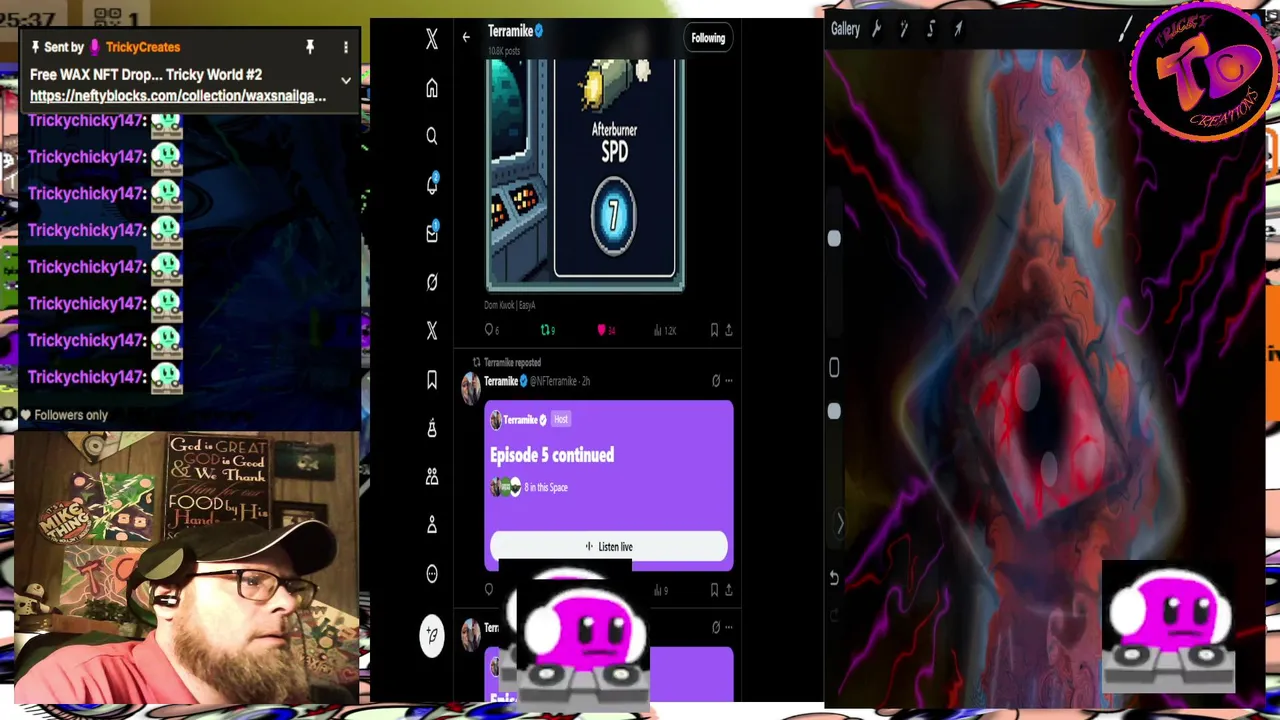
Task: Open the Communities people icon in X sidebar
Action: [432, 477]
